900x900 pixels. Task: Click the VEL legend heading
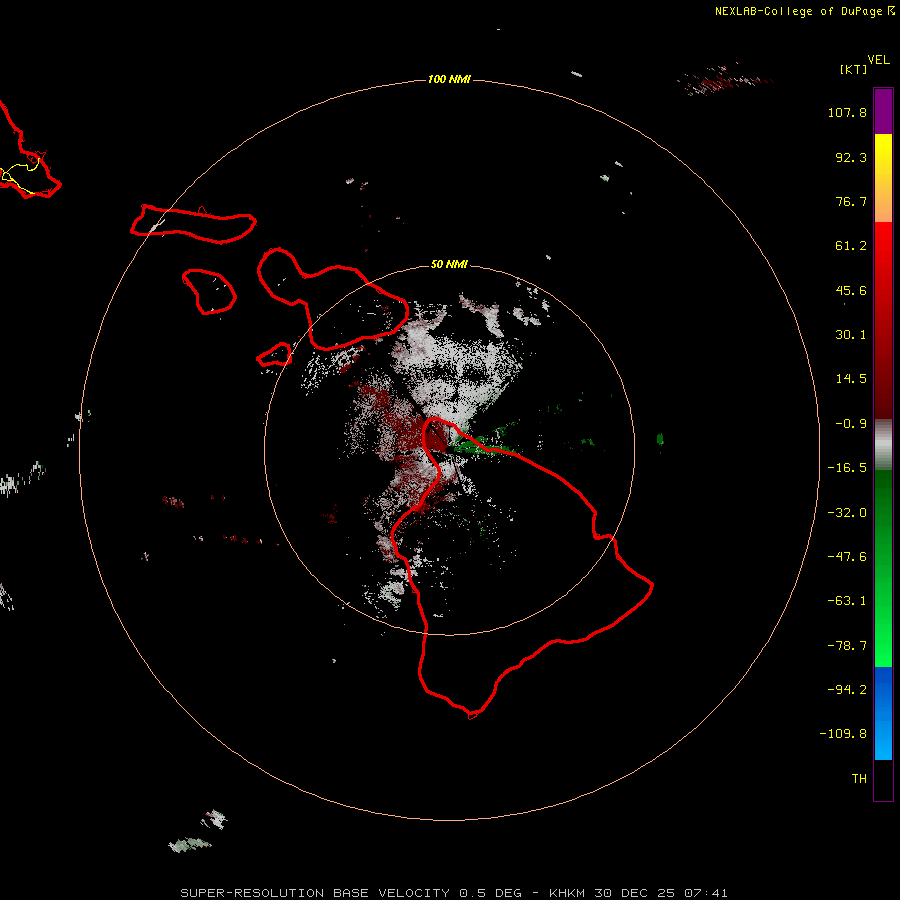pyautogui.click(x=879, y=60)
